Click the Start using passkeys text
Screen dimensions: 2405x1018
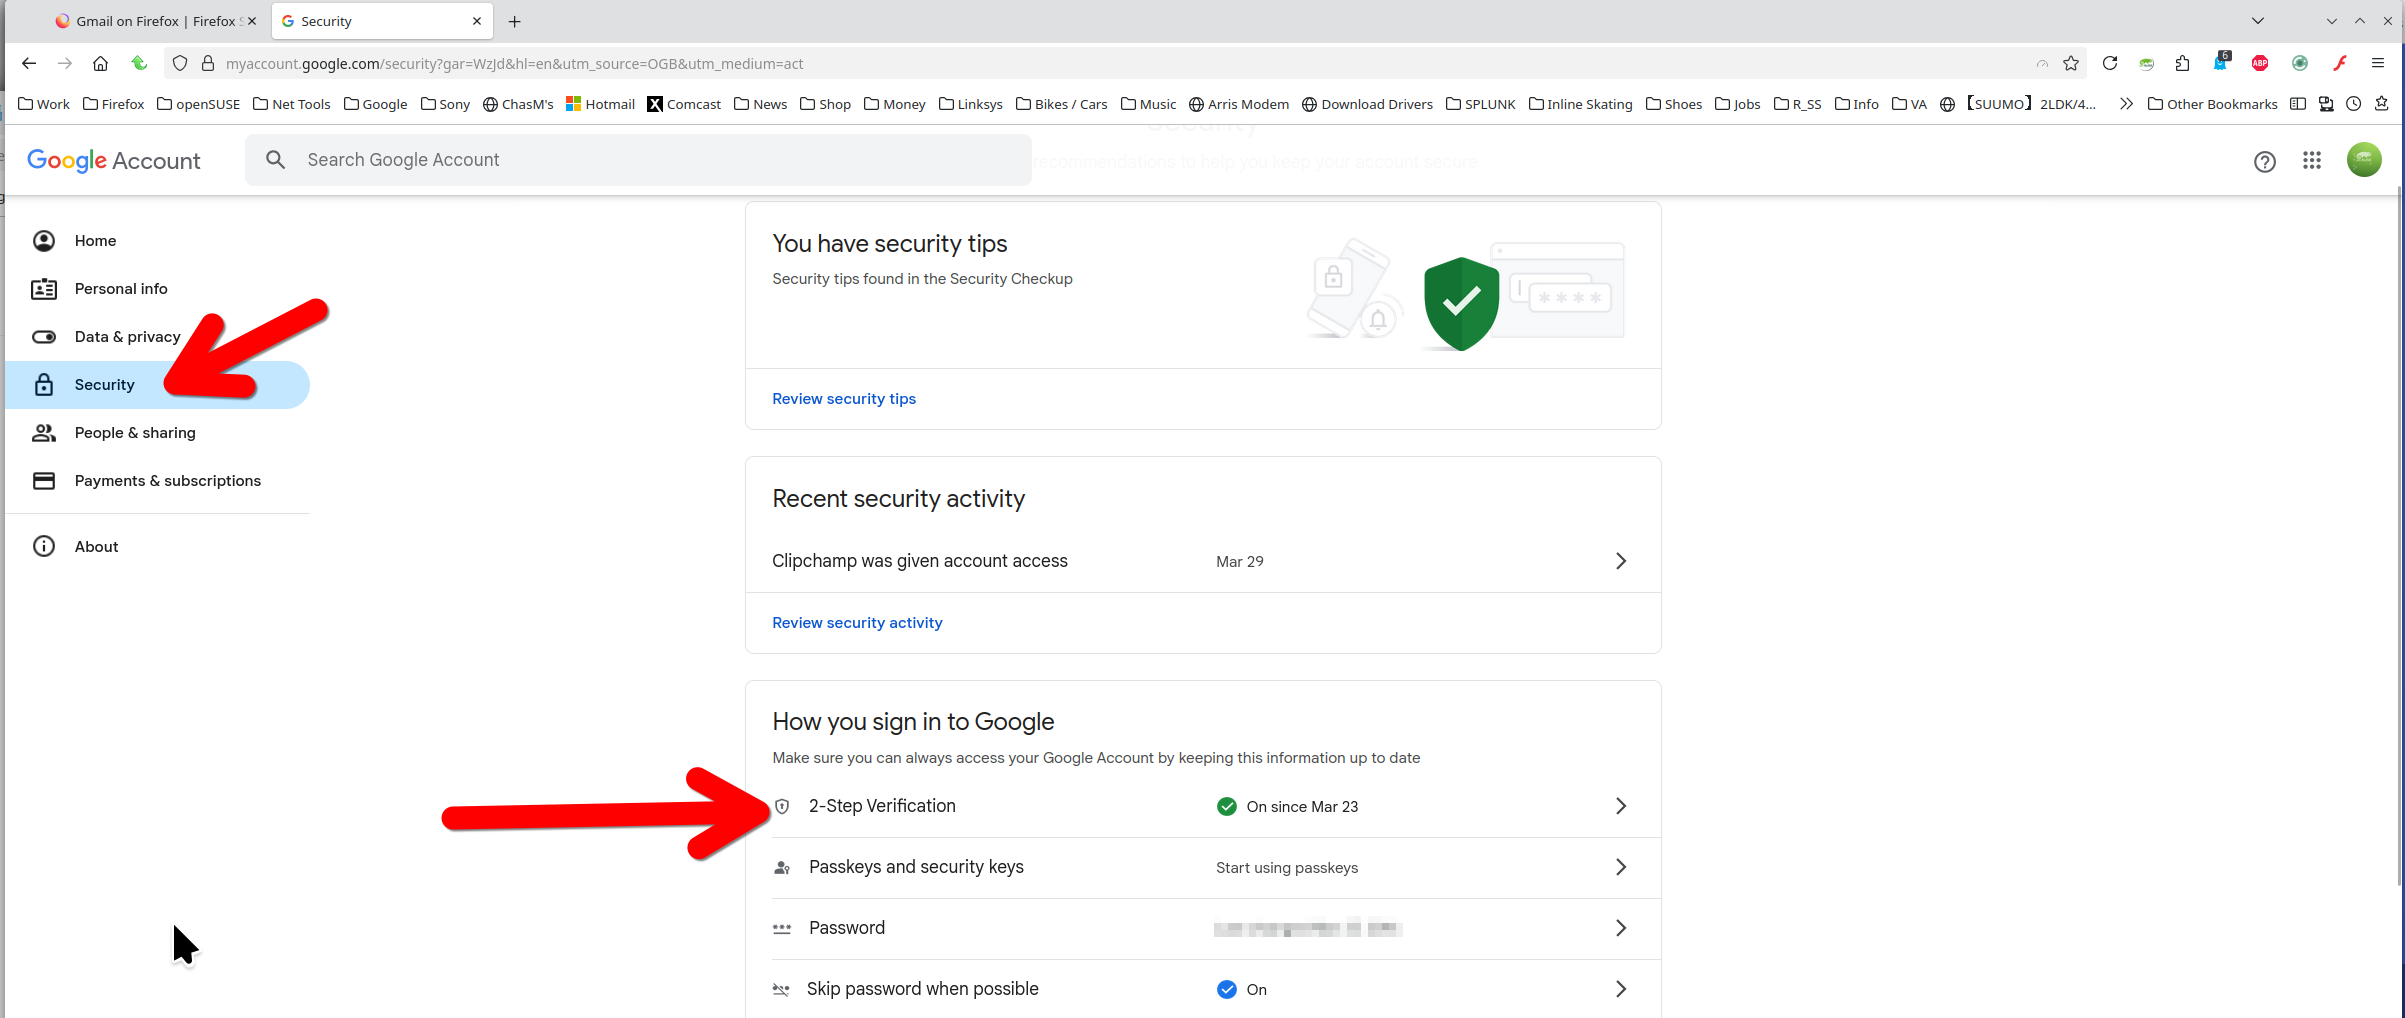pos(1287,867)
